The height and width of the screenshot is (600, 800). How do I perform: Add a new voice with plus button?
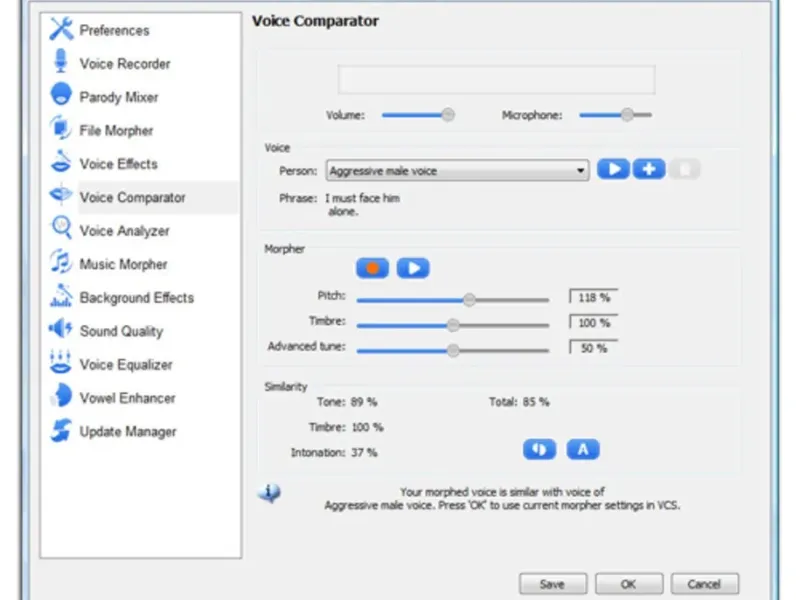pos(649,169)
